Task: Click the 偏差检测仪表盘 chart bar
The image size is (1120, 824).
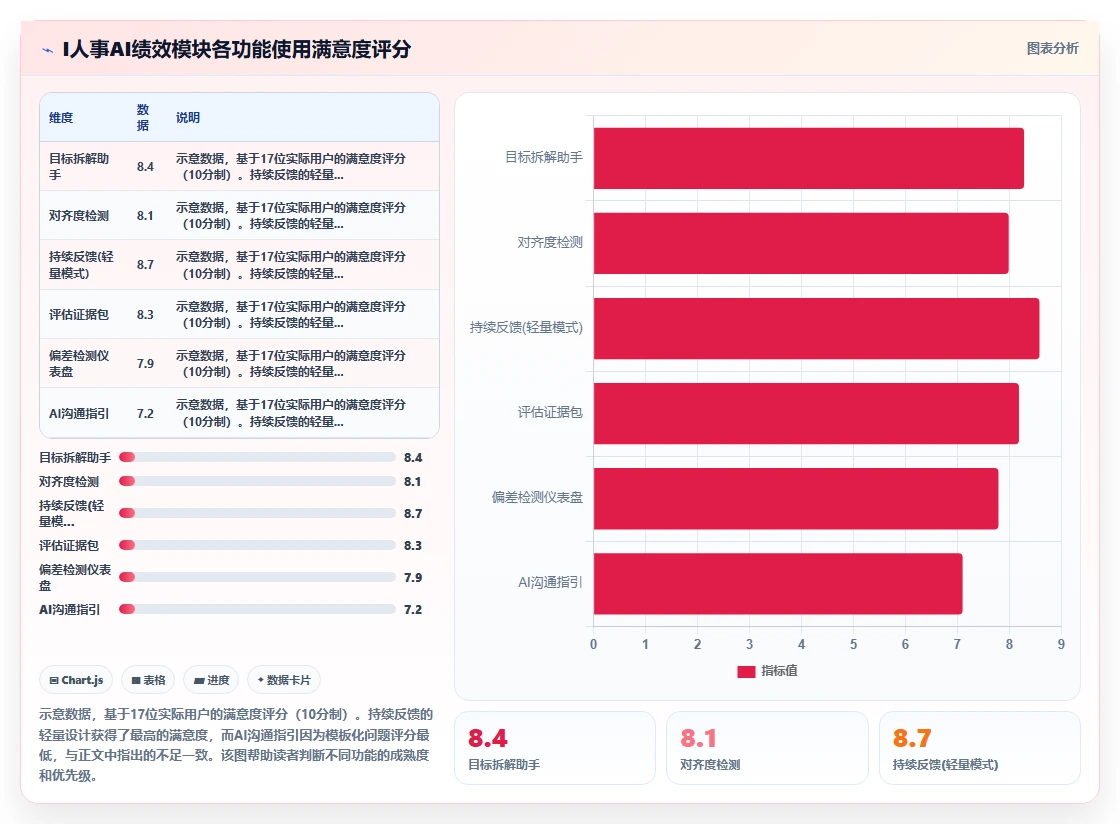Action: 796,498
